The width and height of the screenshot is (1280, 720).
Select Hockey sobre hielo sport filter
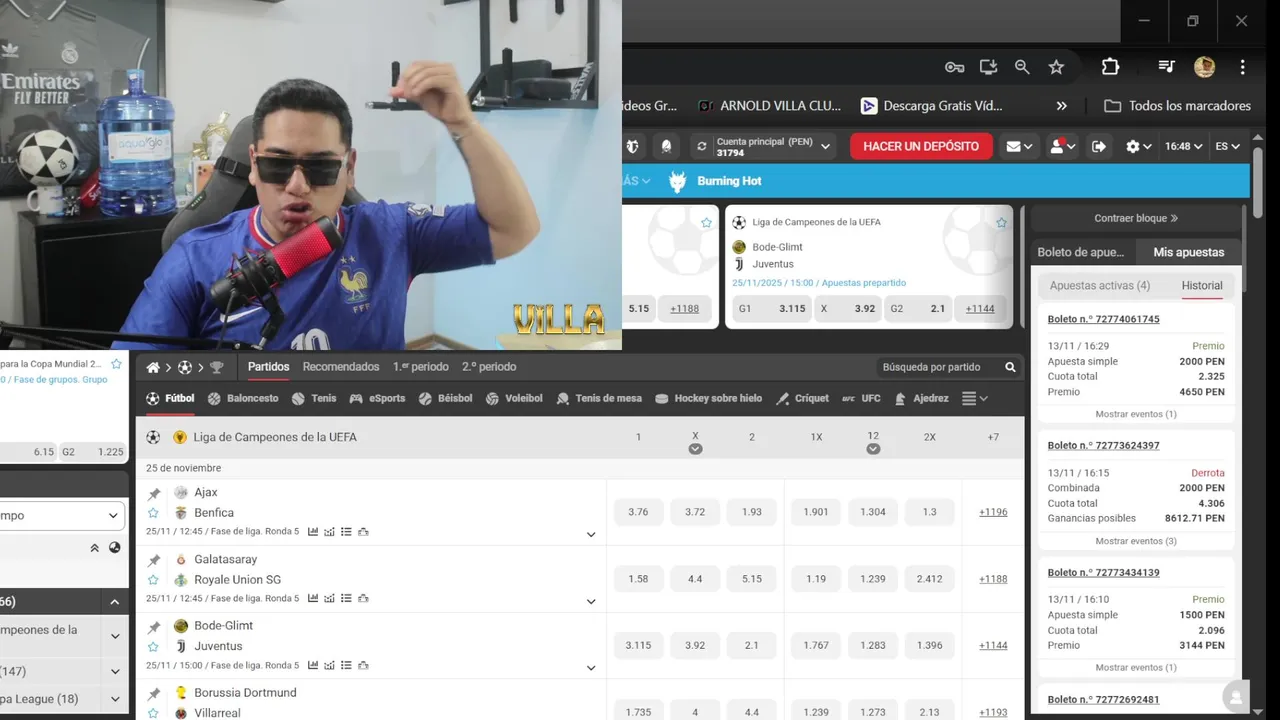coord(708,398)
